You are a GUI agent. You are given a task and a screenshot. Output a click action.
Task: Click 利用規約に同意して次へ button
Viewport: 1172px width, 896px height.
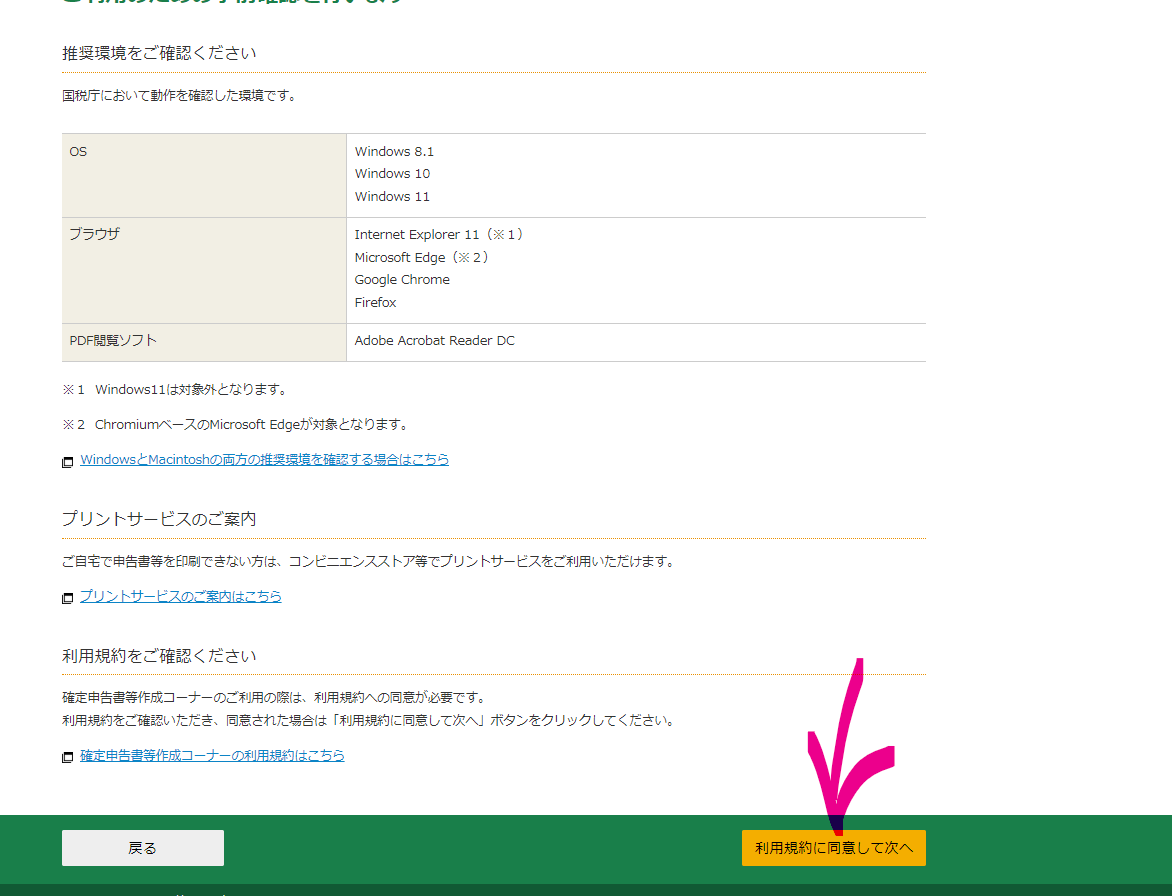[x=833, y=847]
